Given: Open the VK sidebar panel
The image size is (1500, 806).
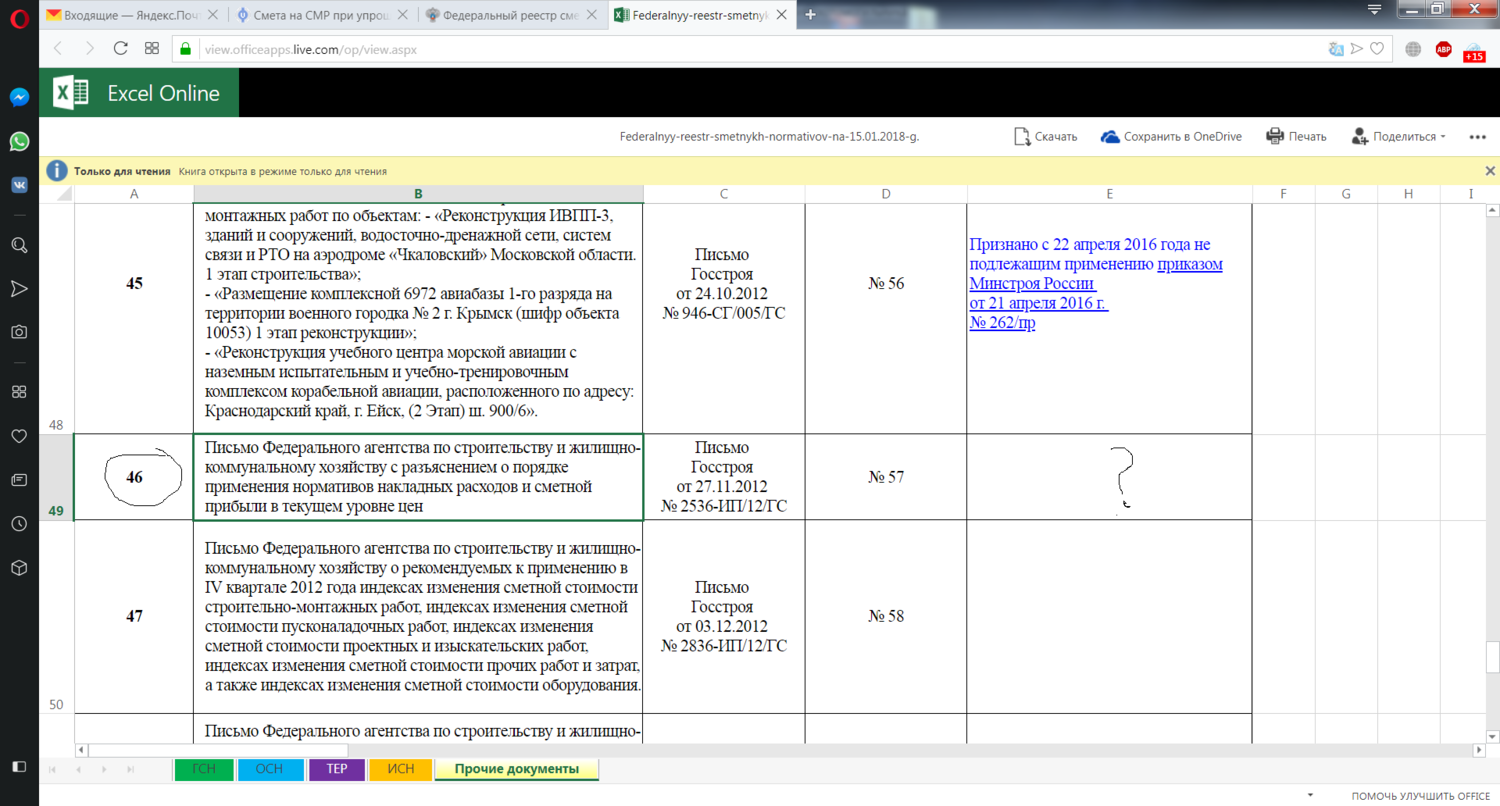Looking at the screenshot, I should tap(19, 185).
